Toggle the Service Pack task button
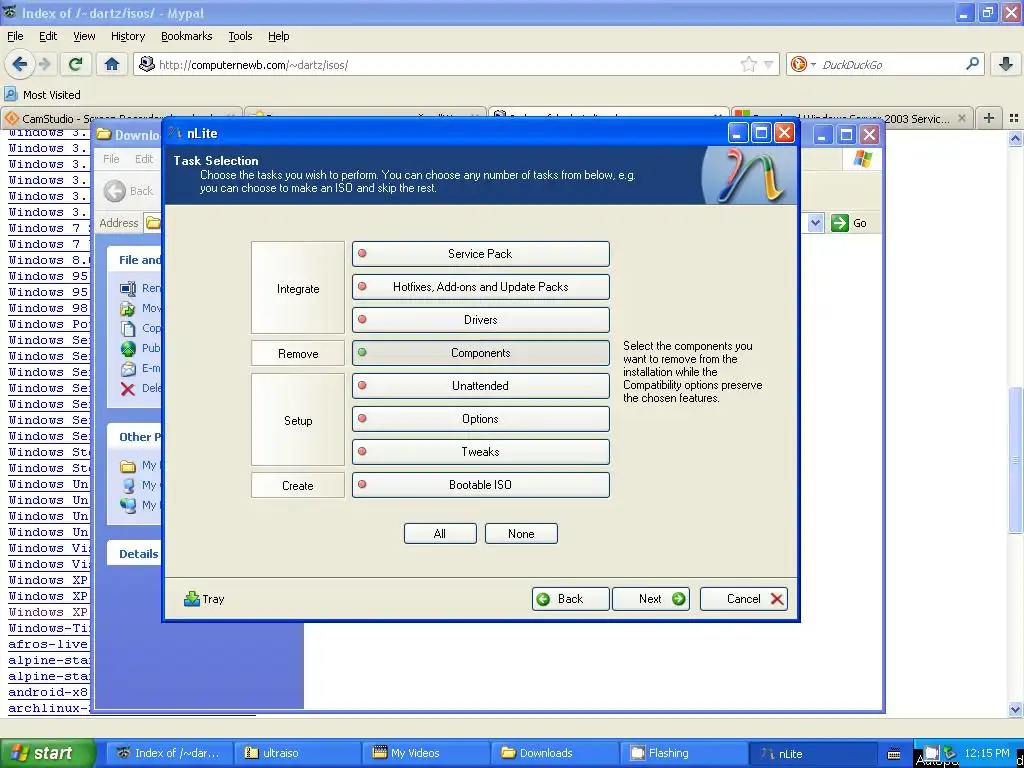This screenshot has width=1024, height=768. pyautogui.click(x=481, y=254)
